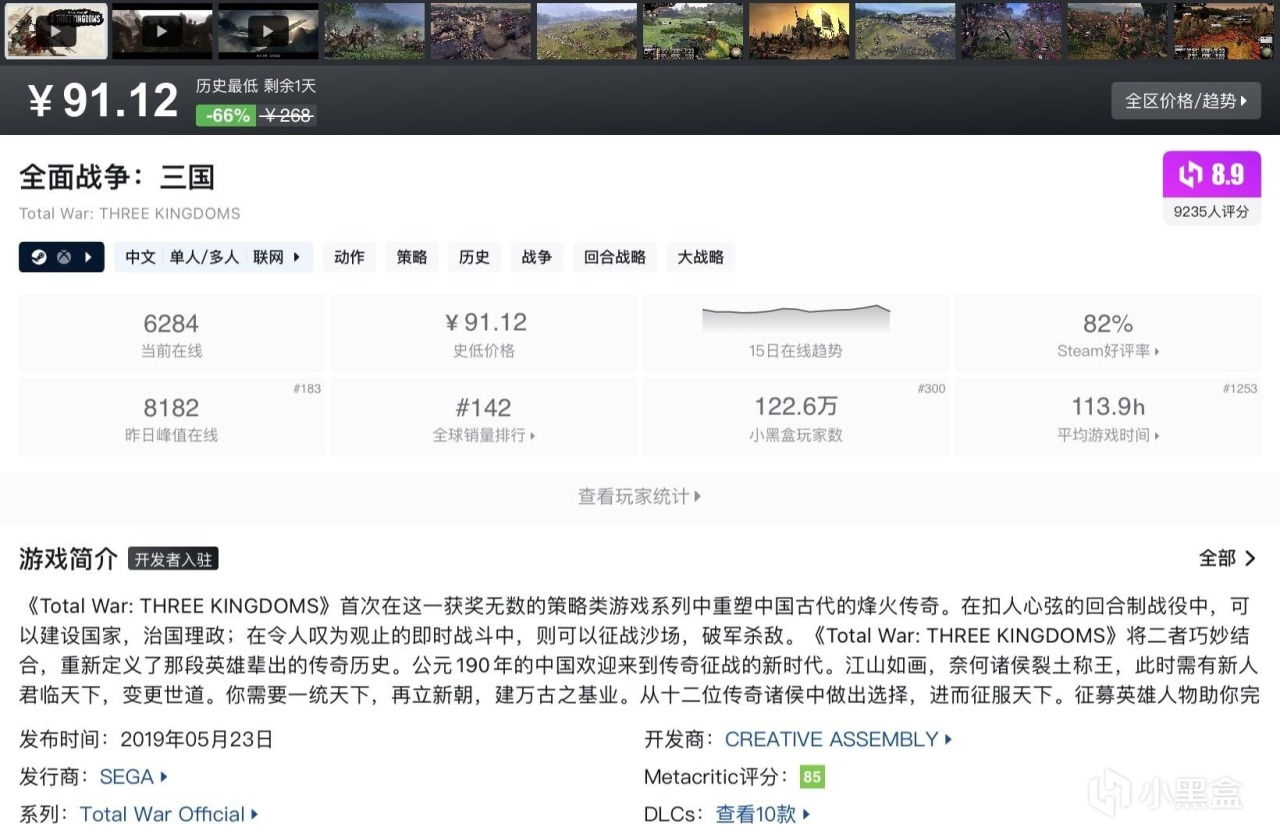The width and height of the screenshot is (1280, 838).
Task: Click the game description paragraph text
Action: tap(640, 651)
